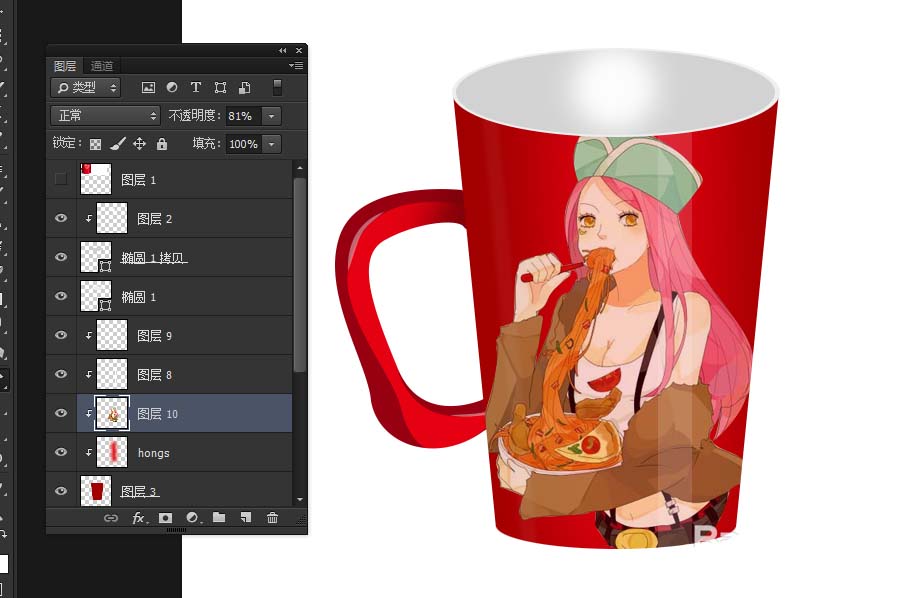903x598 pixels.
Task: Click thumbnail of hongs layer
Action: tap(112, 452)
